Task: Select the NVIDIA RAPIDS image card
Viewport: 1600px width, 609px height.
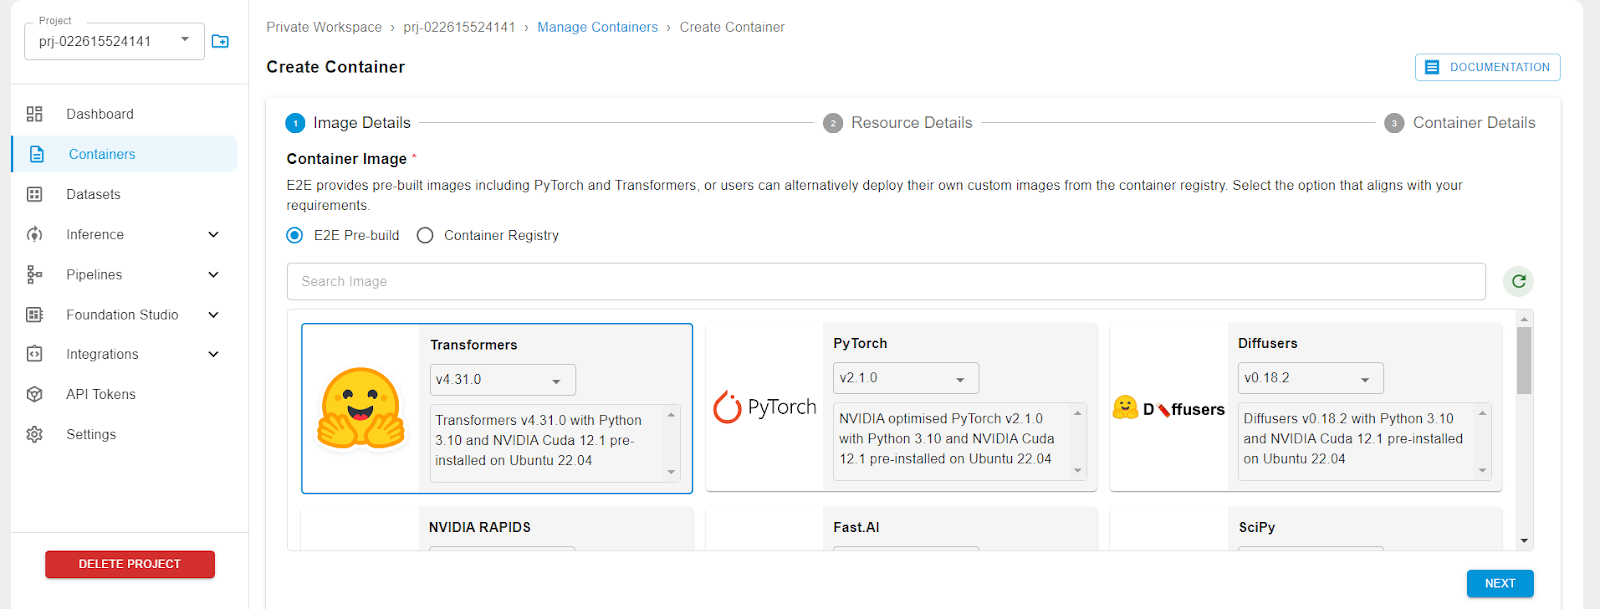Action: pos(497,529)
